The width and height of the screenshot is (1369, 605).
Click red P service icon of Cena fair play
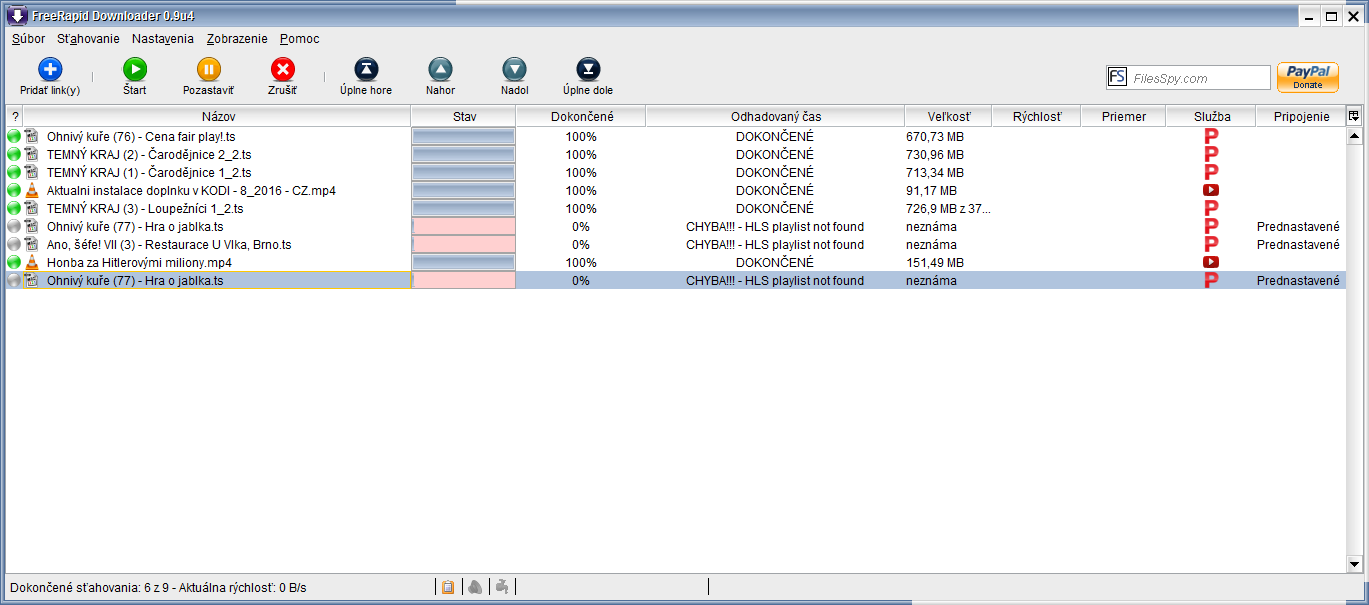click(x=1211, y=136)
